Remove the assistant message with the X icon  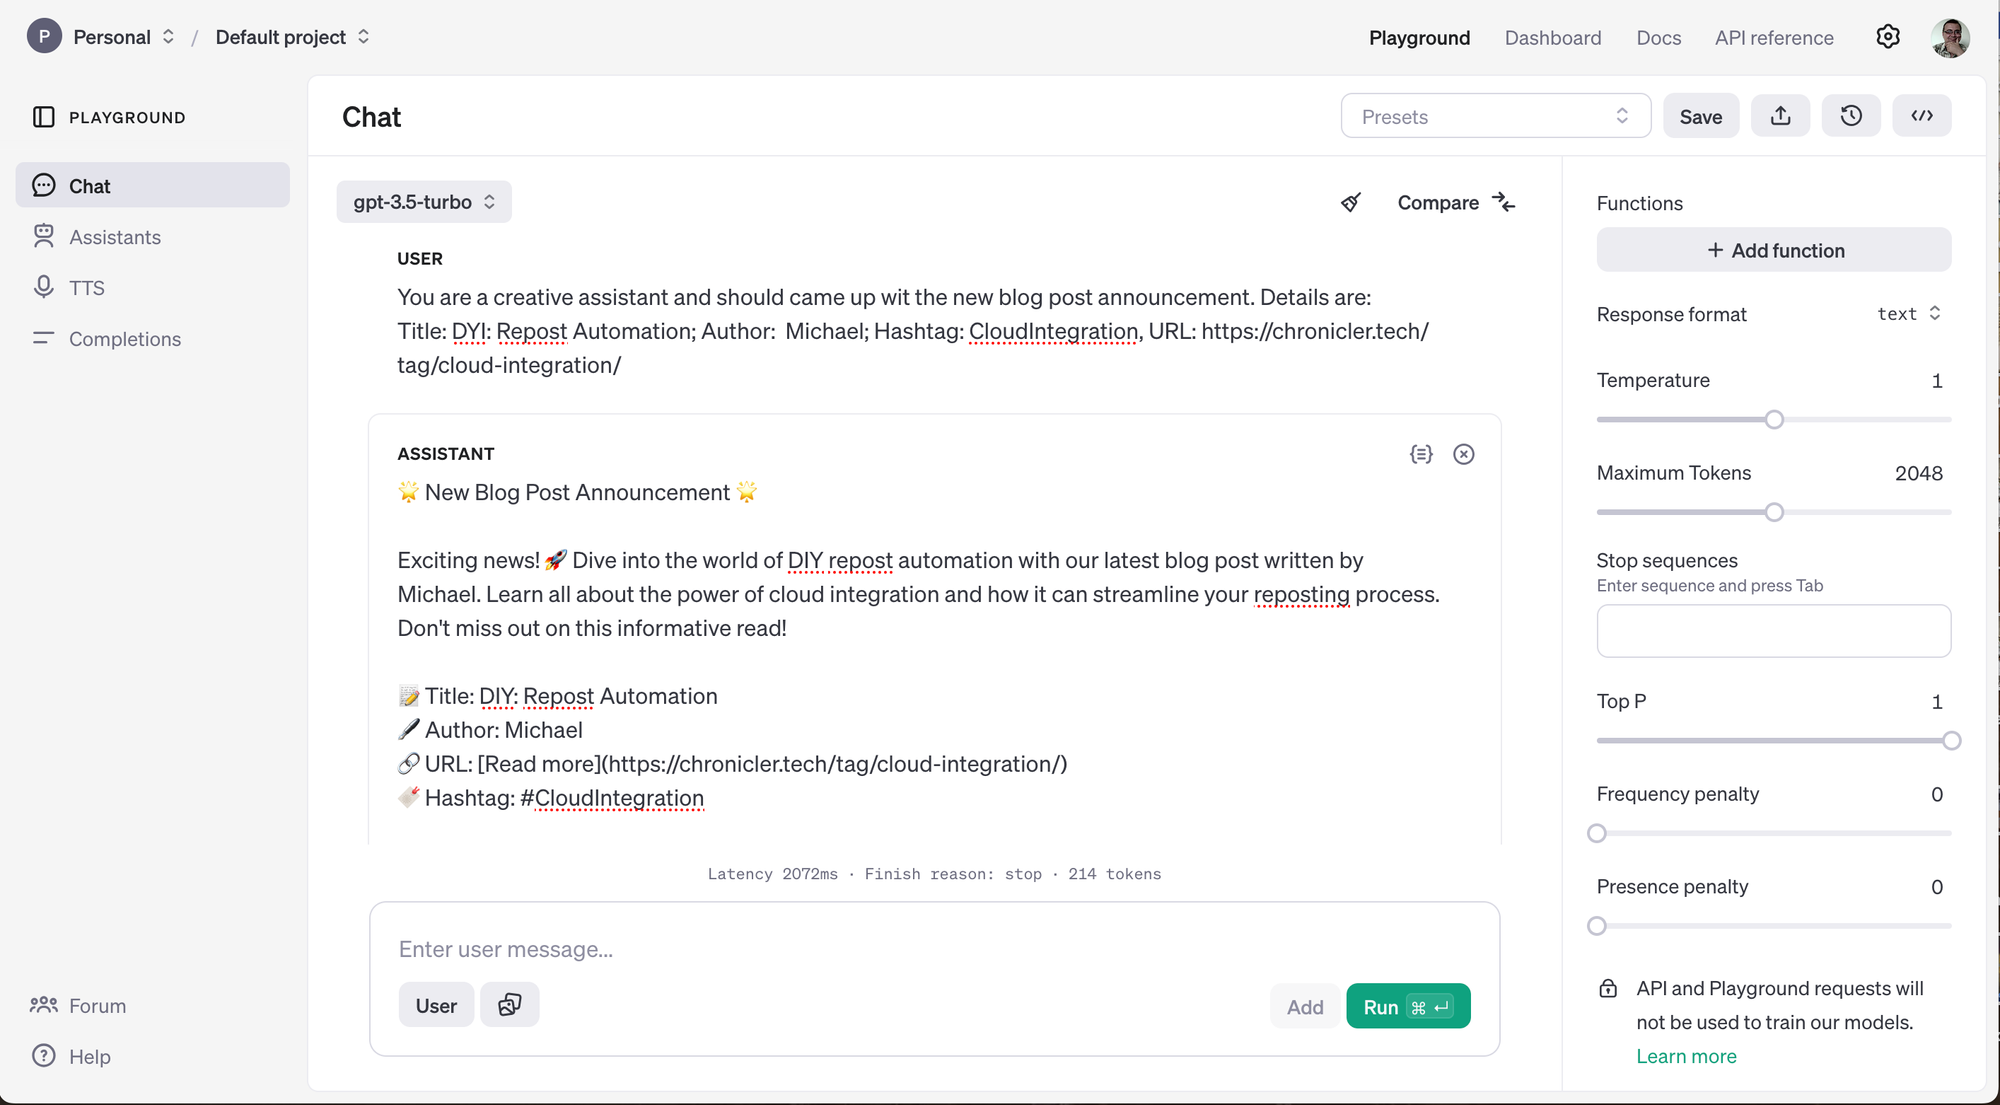tap(1463, 454)
